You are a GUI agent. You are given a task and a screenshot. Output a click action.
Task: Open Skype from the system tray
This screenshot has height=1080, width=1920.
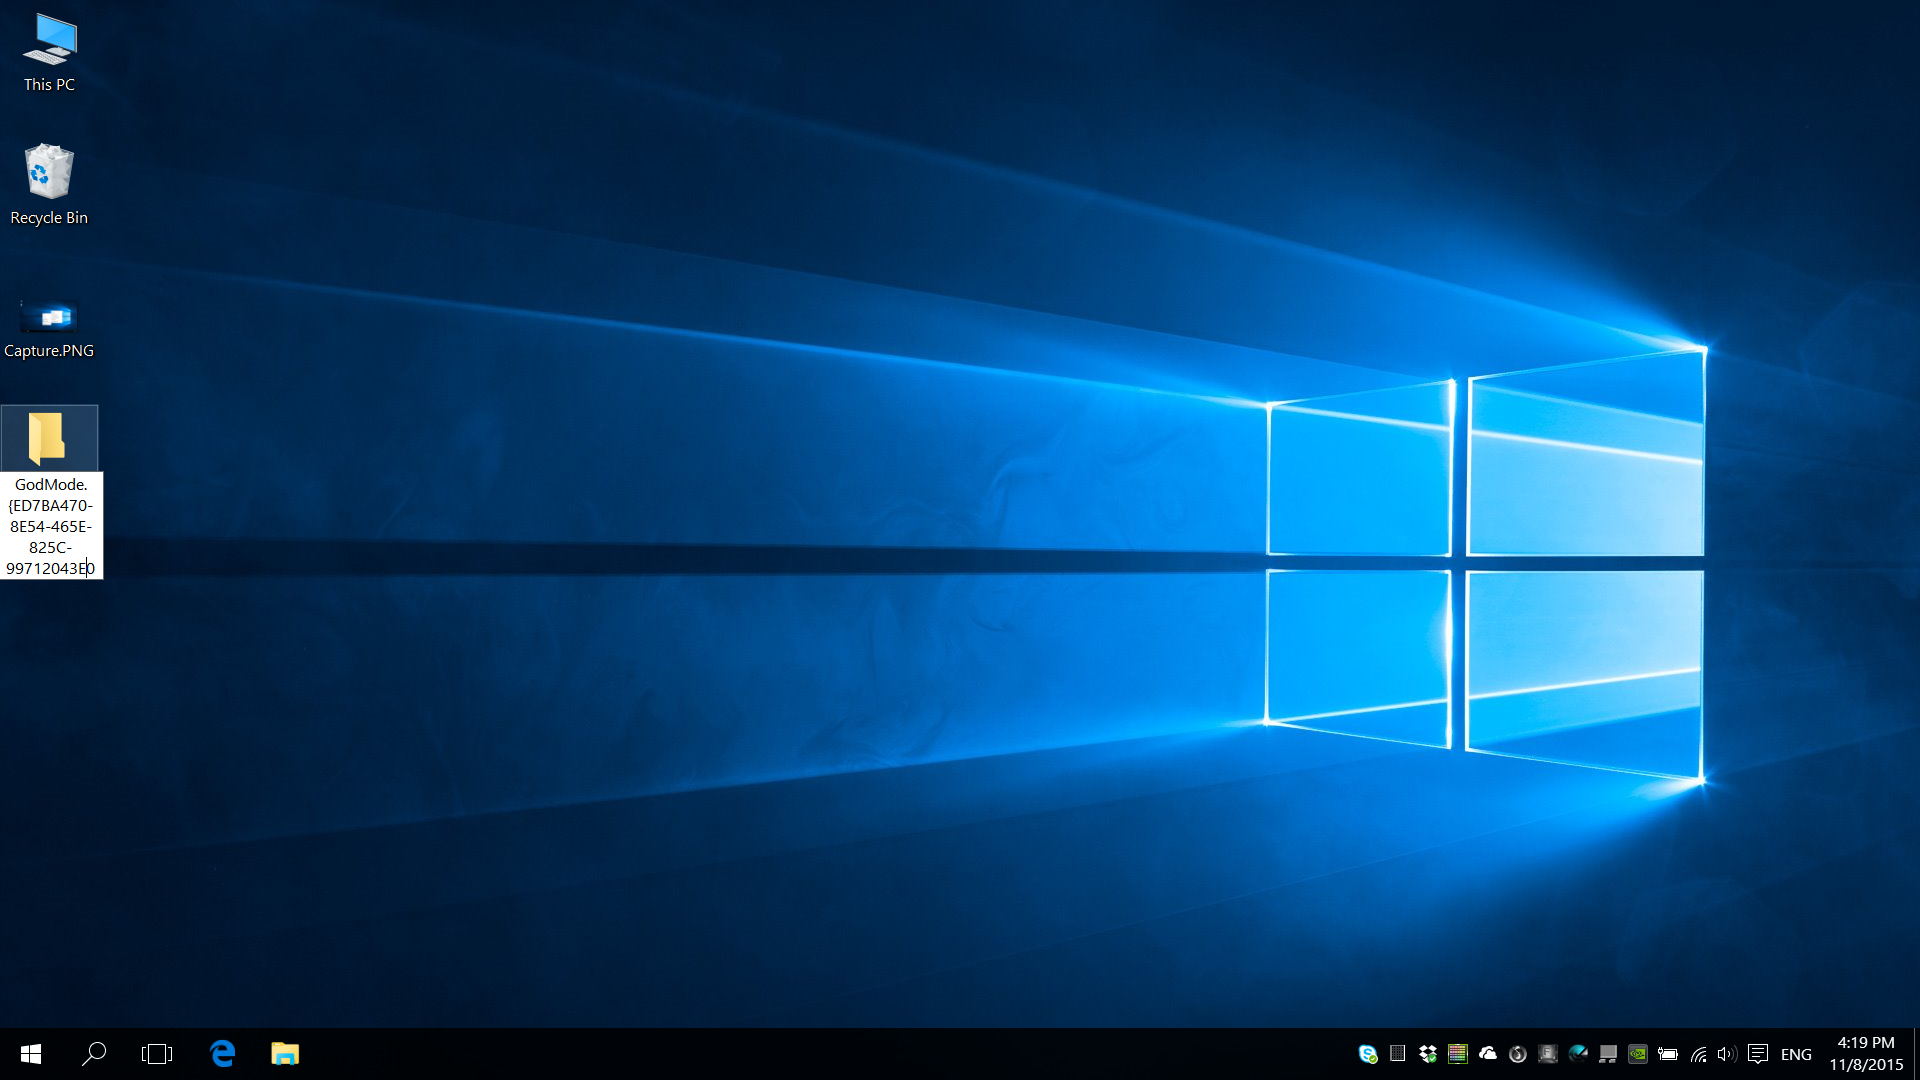click(1368, 1054)
